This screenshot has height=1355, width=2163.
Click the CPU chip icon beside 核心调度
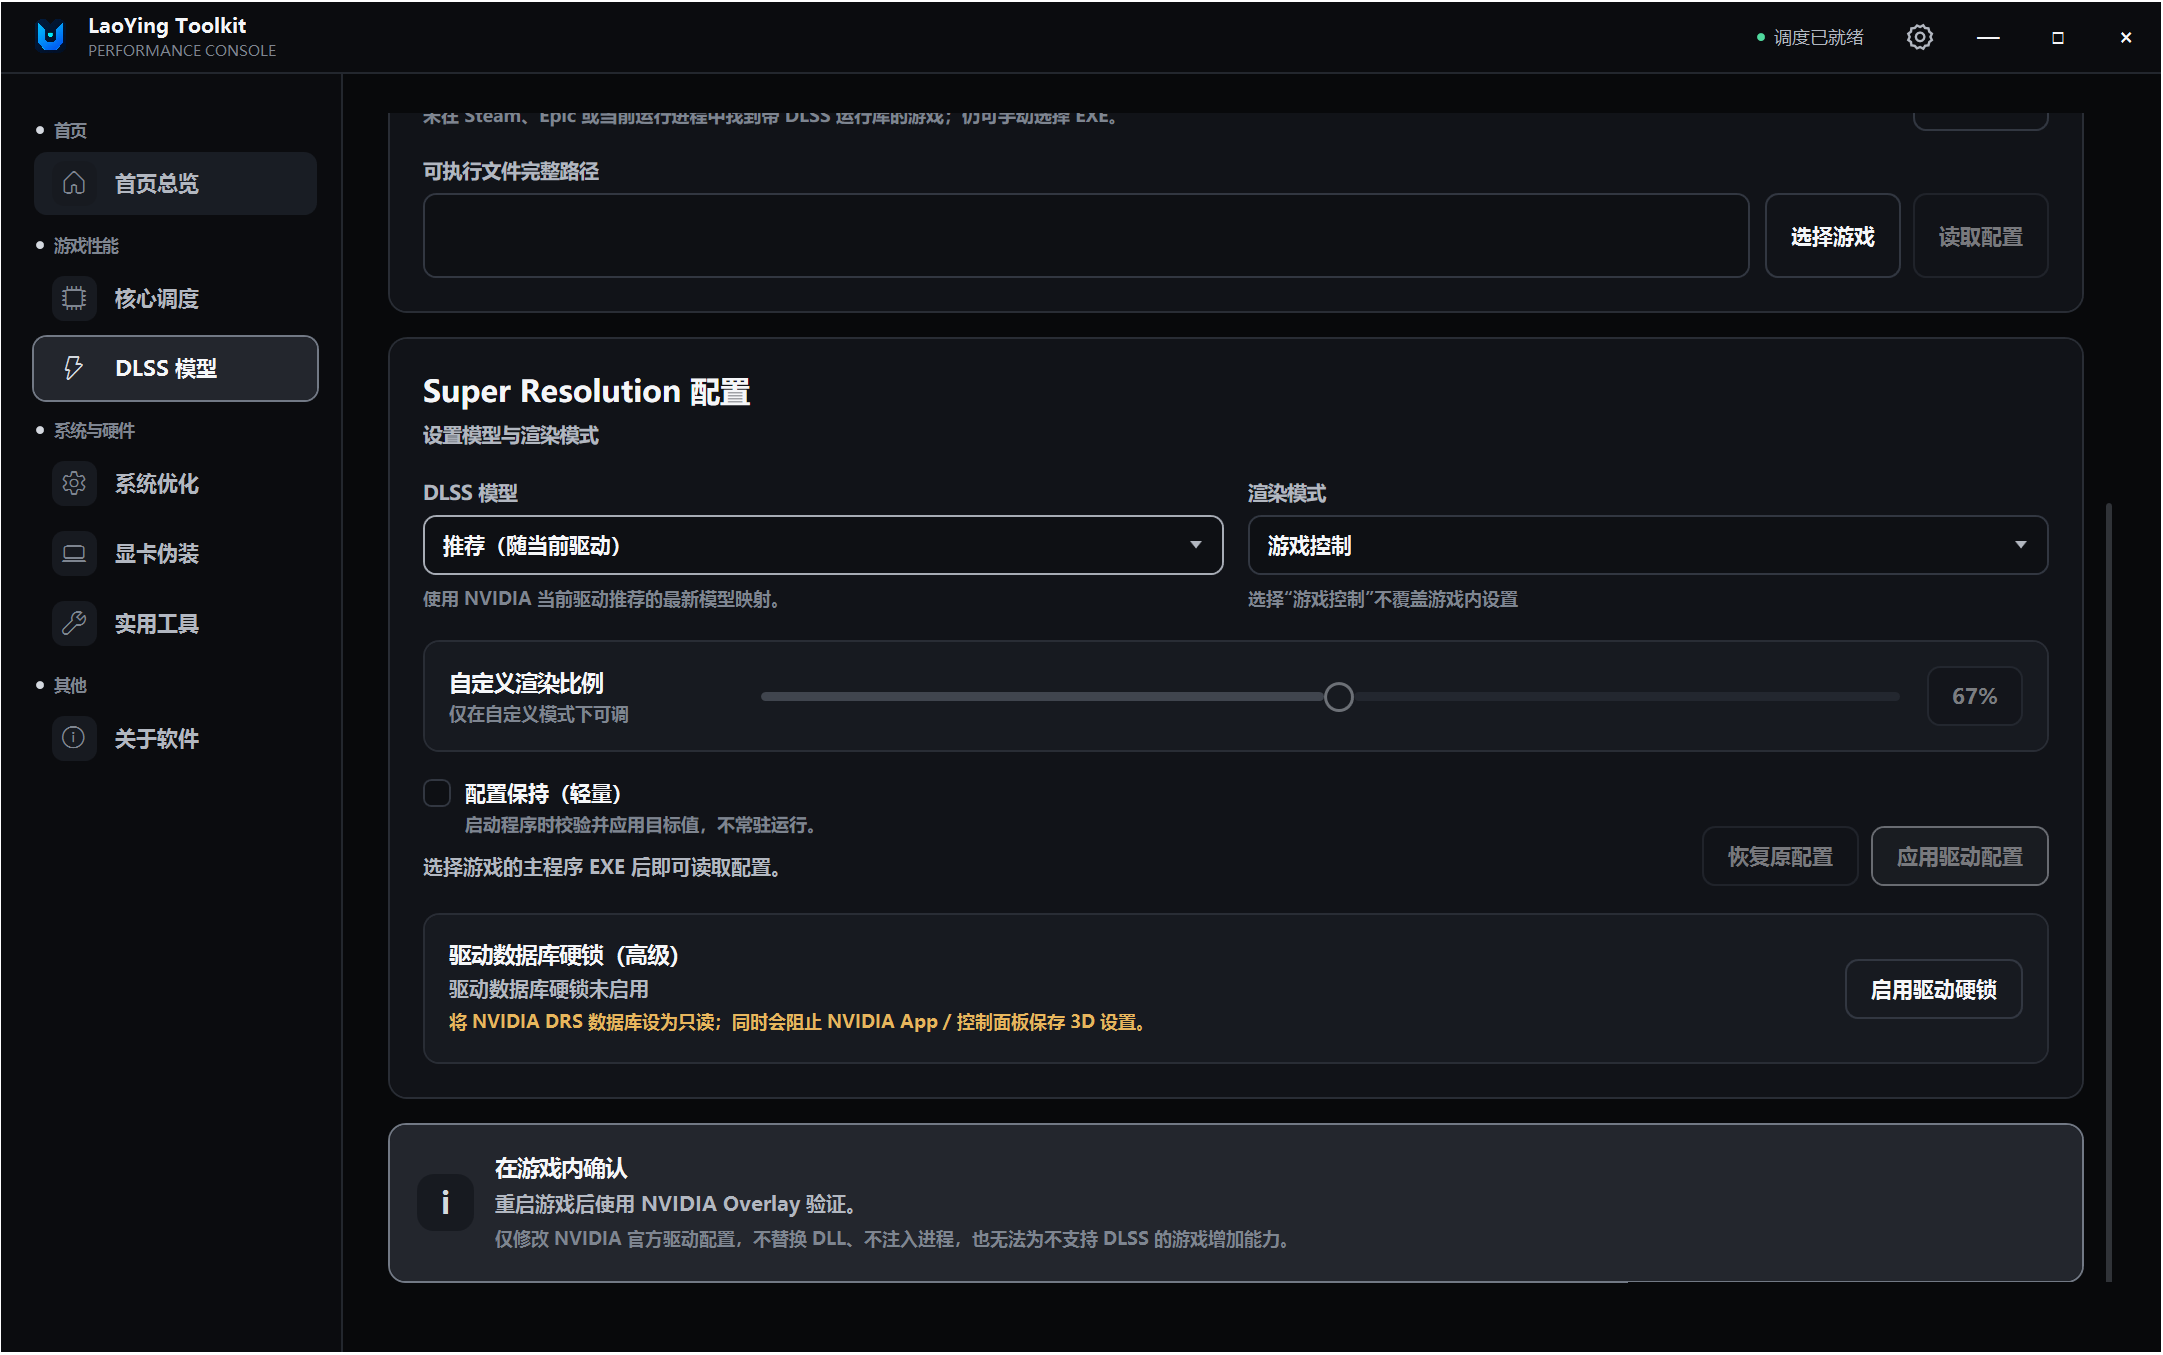pos(74,298)
